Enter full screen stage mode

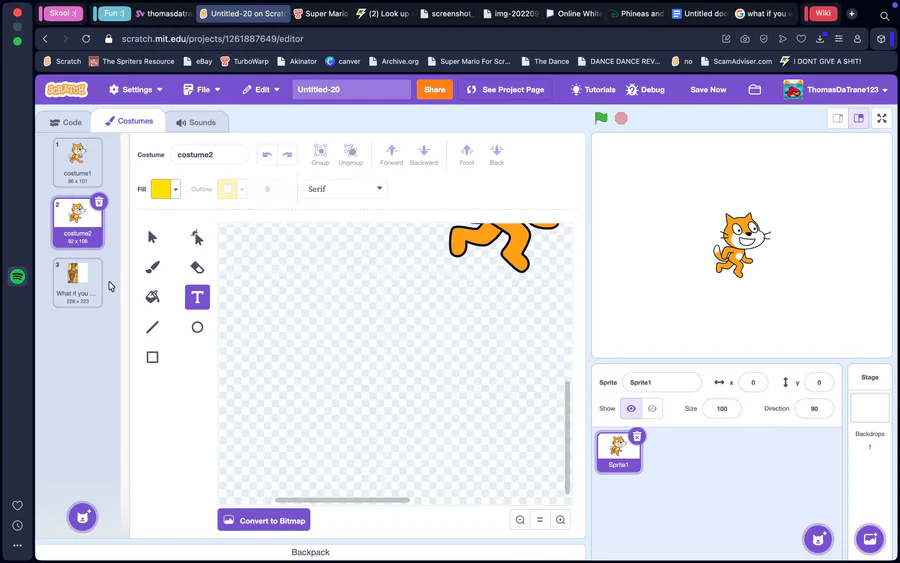(x=882, y=118)
